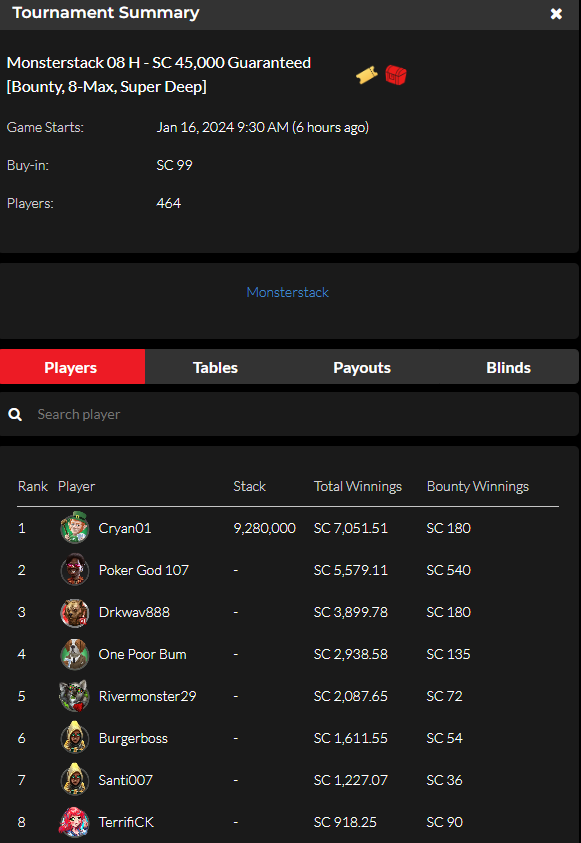Click bounty winnings SC 36

click(444, 780)
